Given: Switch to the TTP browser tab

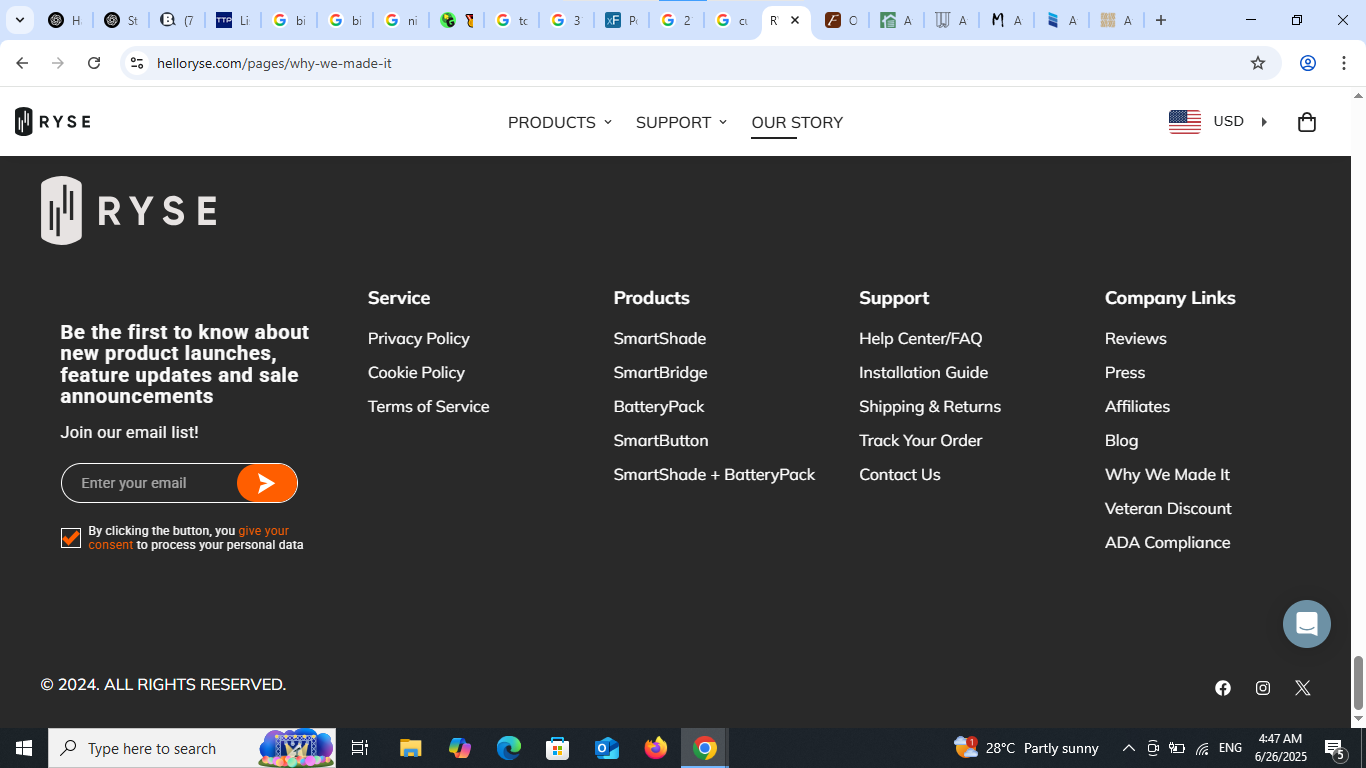Looking at the screenshot, I should tap(232, 20).
